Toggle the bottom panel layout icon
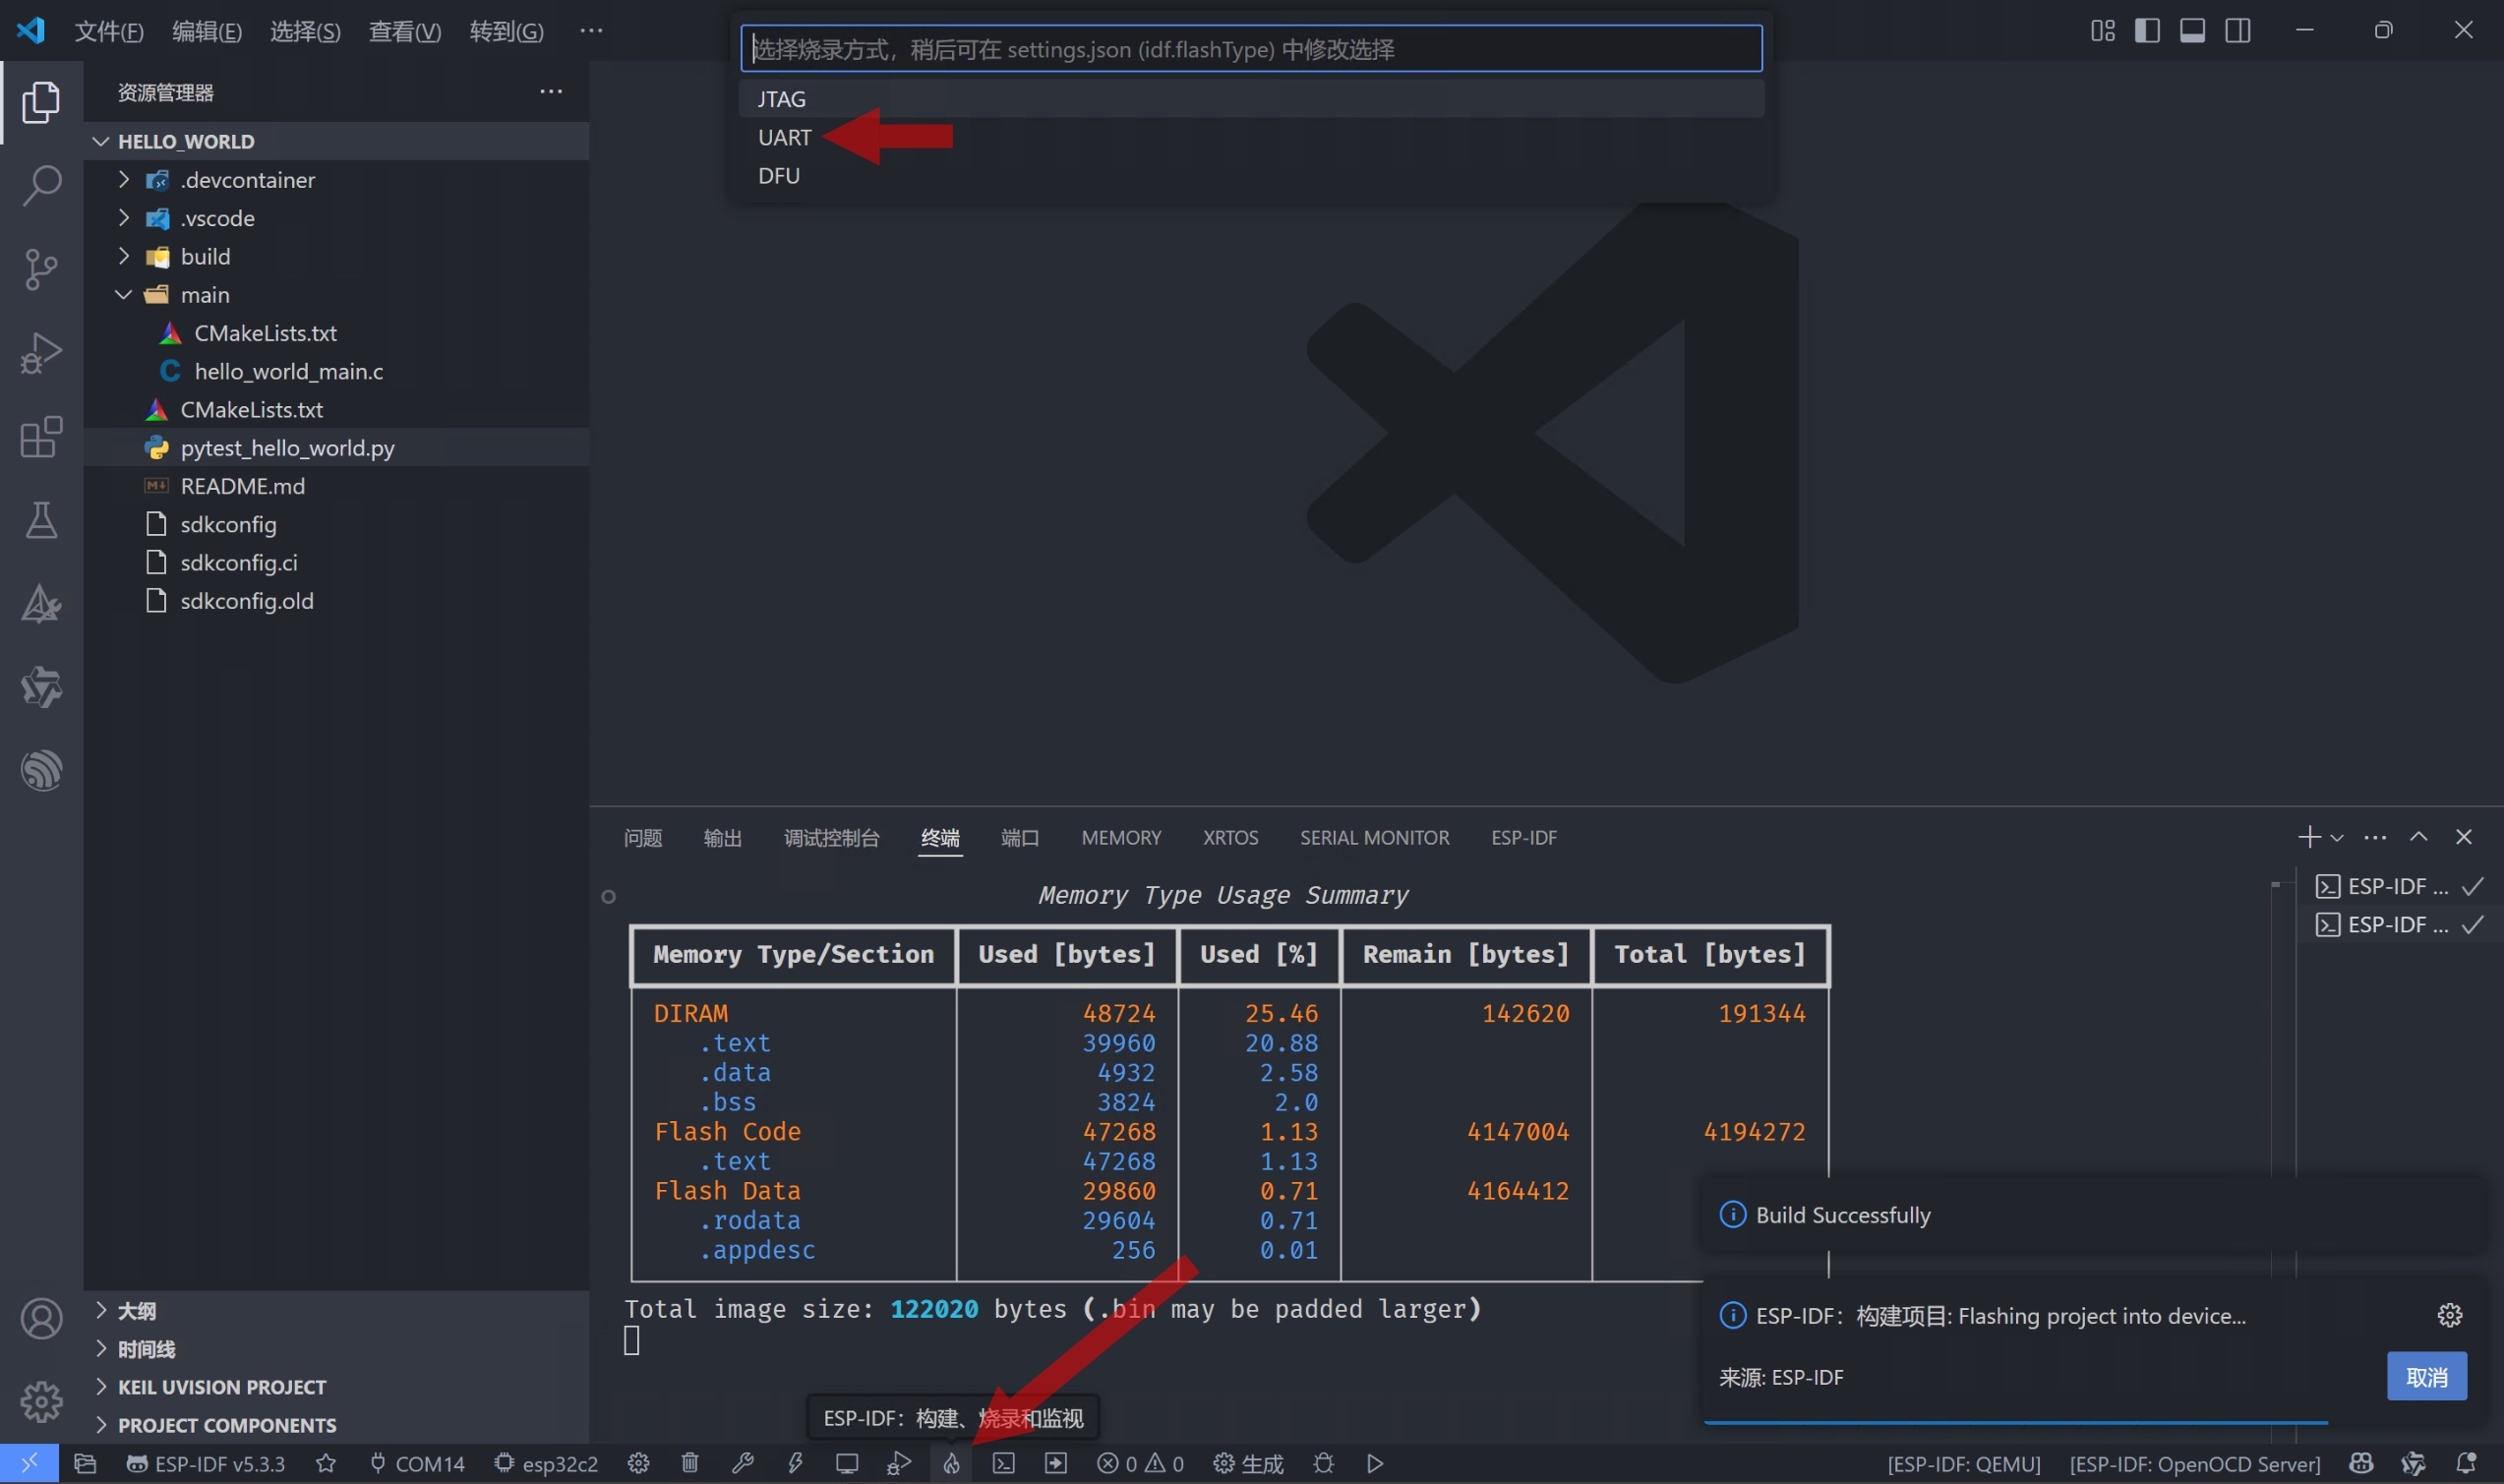This screenshot has height=1484, width=2504. click(x=2192, y=30)
